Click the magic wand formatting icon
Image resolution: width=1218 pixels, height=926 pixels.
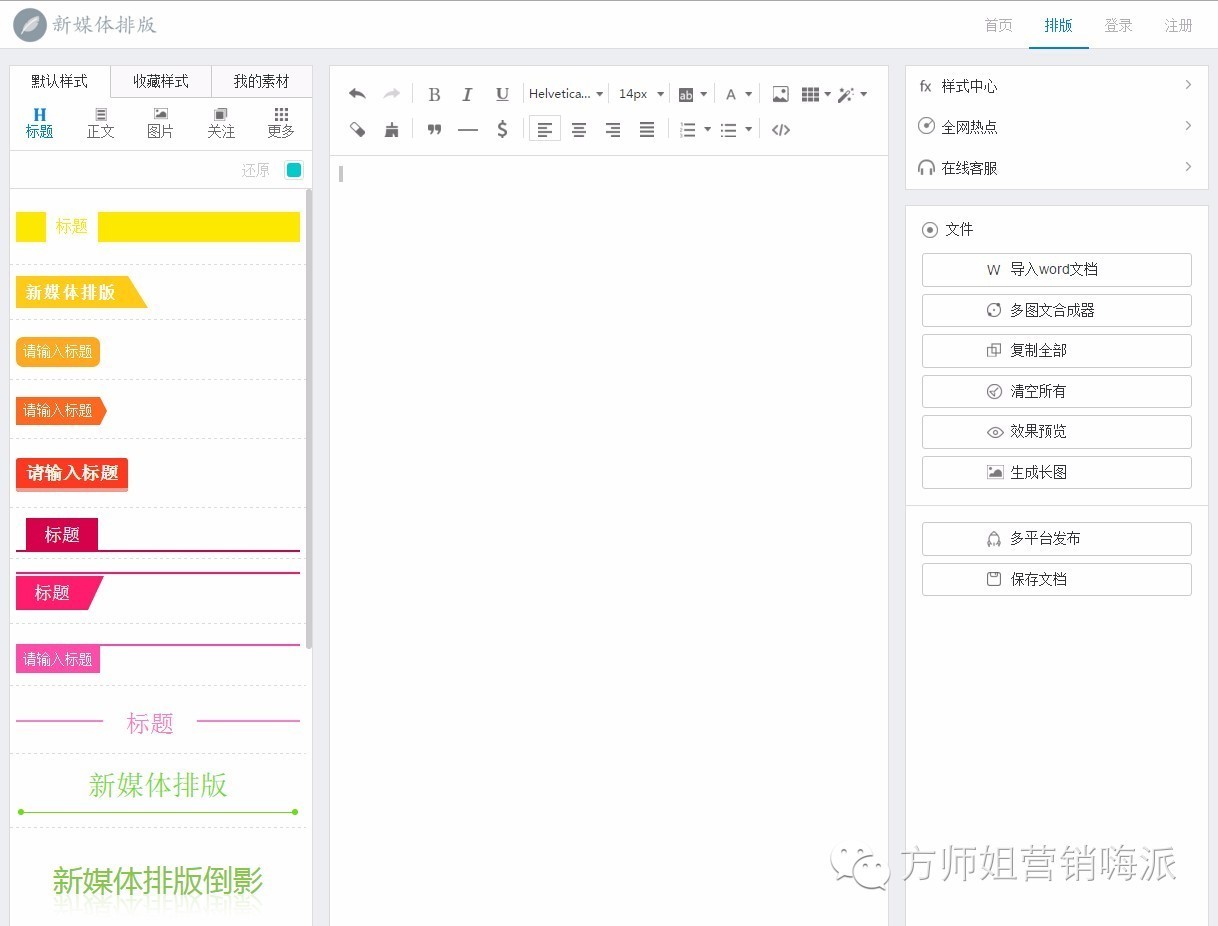coord(846,93)
